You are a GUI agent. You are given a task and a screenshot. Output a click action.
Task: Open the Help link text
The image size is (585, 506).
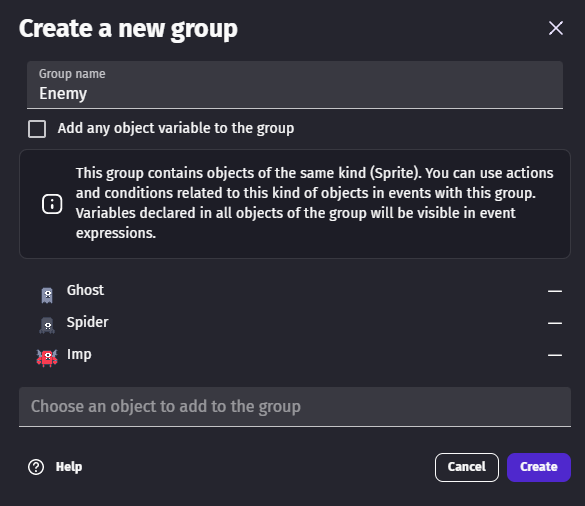coord(69,467)
